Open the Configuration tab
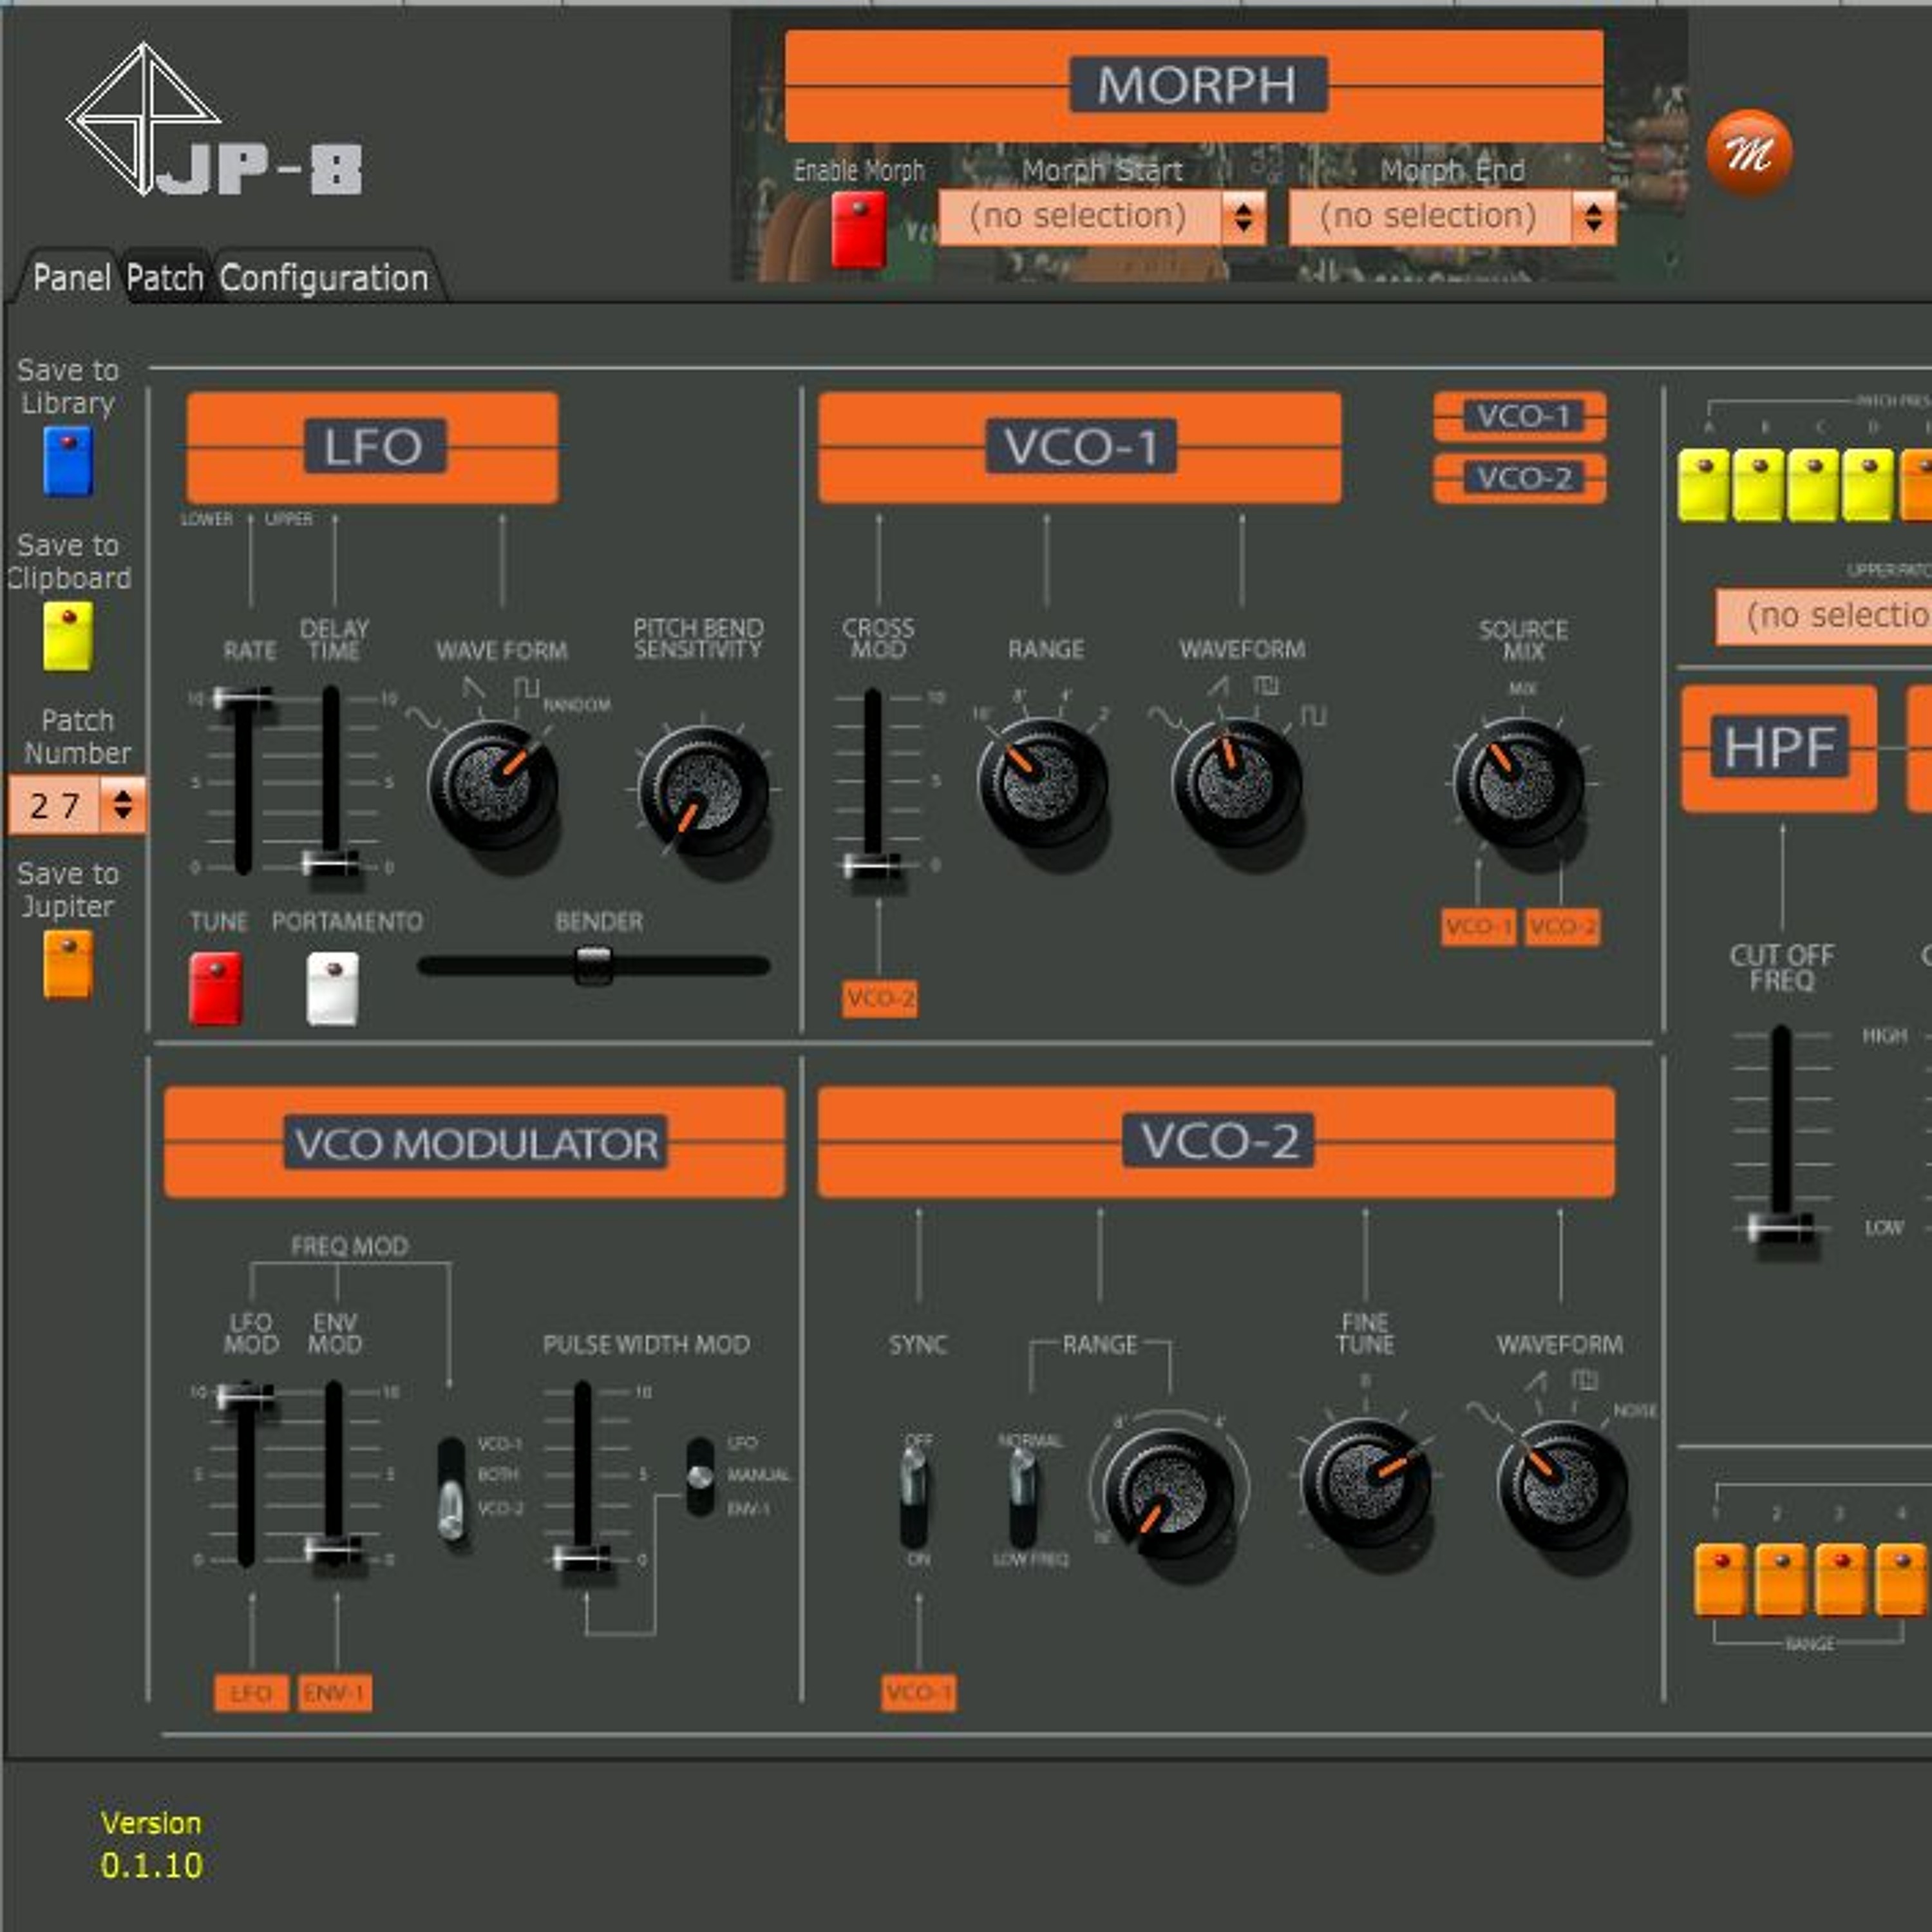 (x=324, y=278)
